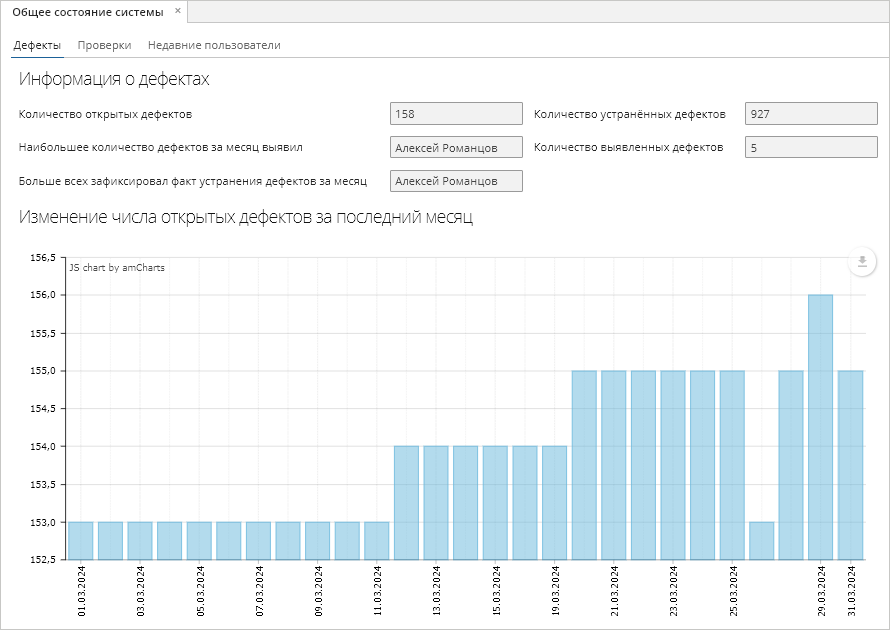Click the 156,5 value on the vertical axis
Screen dimensions: 890x630
pos(43,258)
